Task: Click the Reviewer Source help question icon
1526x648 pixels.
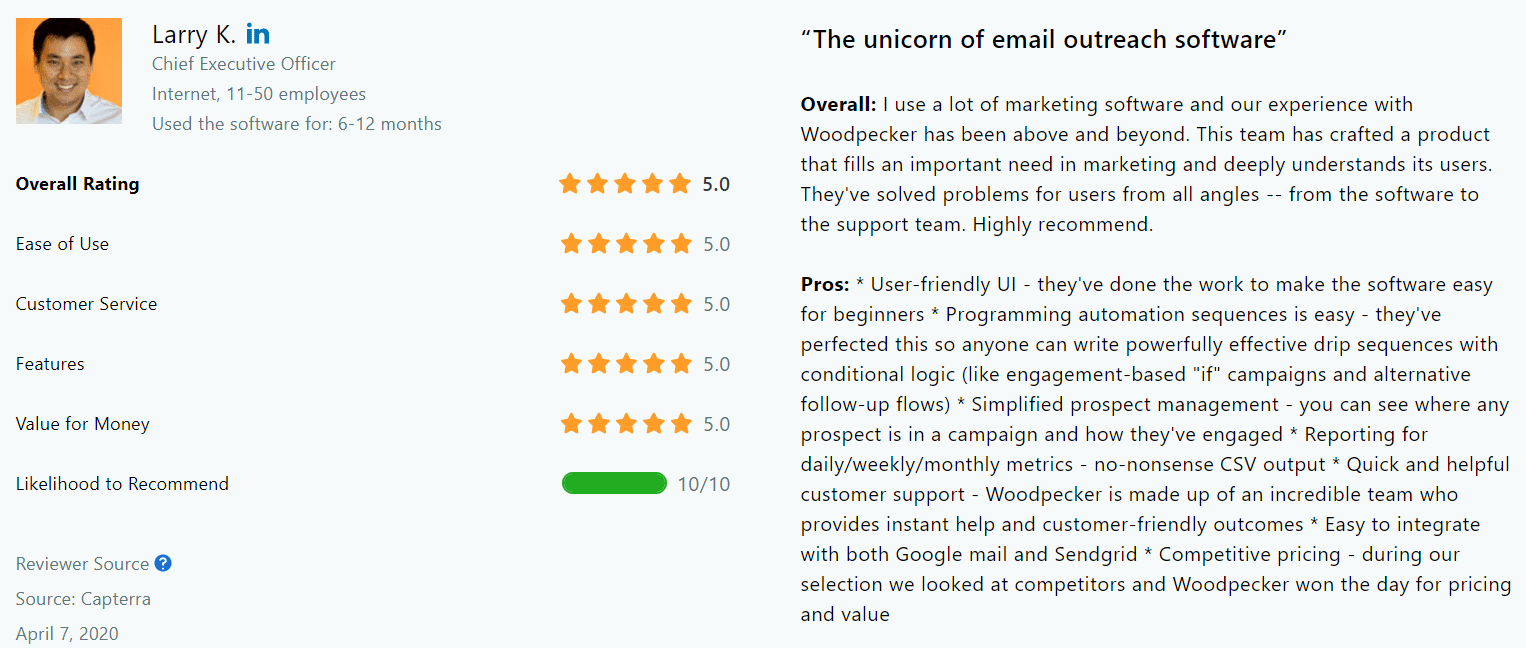Action: click(x=163, y=563)
